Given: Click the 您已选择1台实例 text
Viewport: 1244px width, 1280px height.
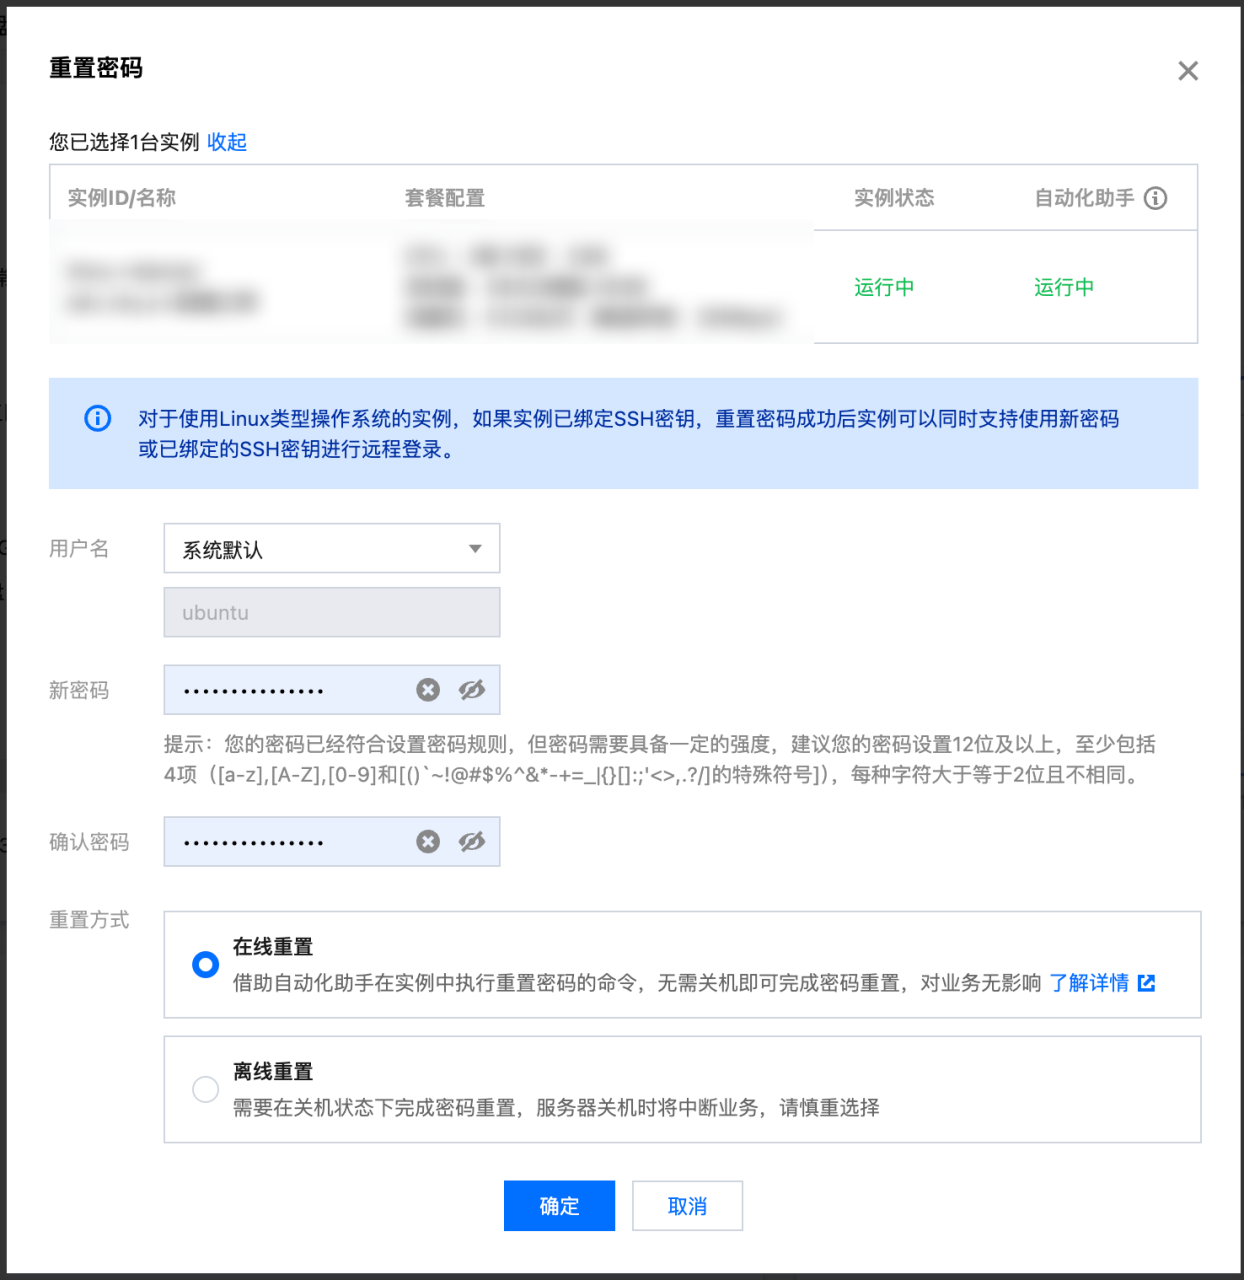Looking at the screenshot, I should pos(124,142).
